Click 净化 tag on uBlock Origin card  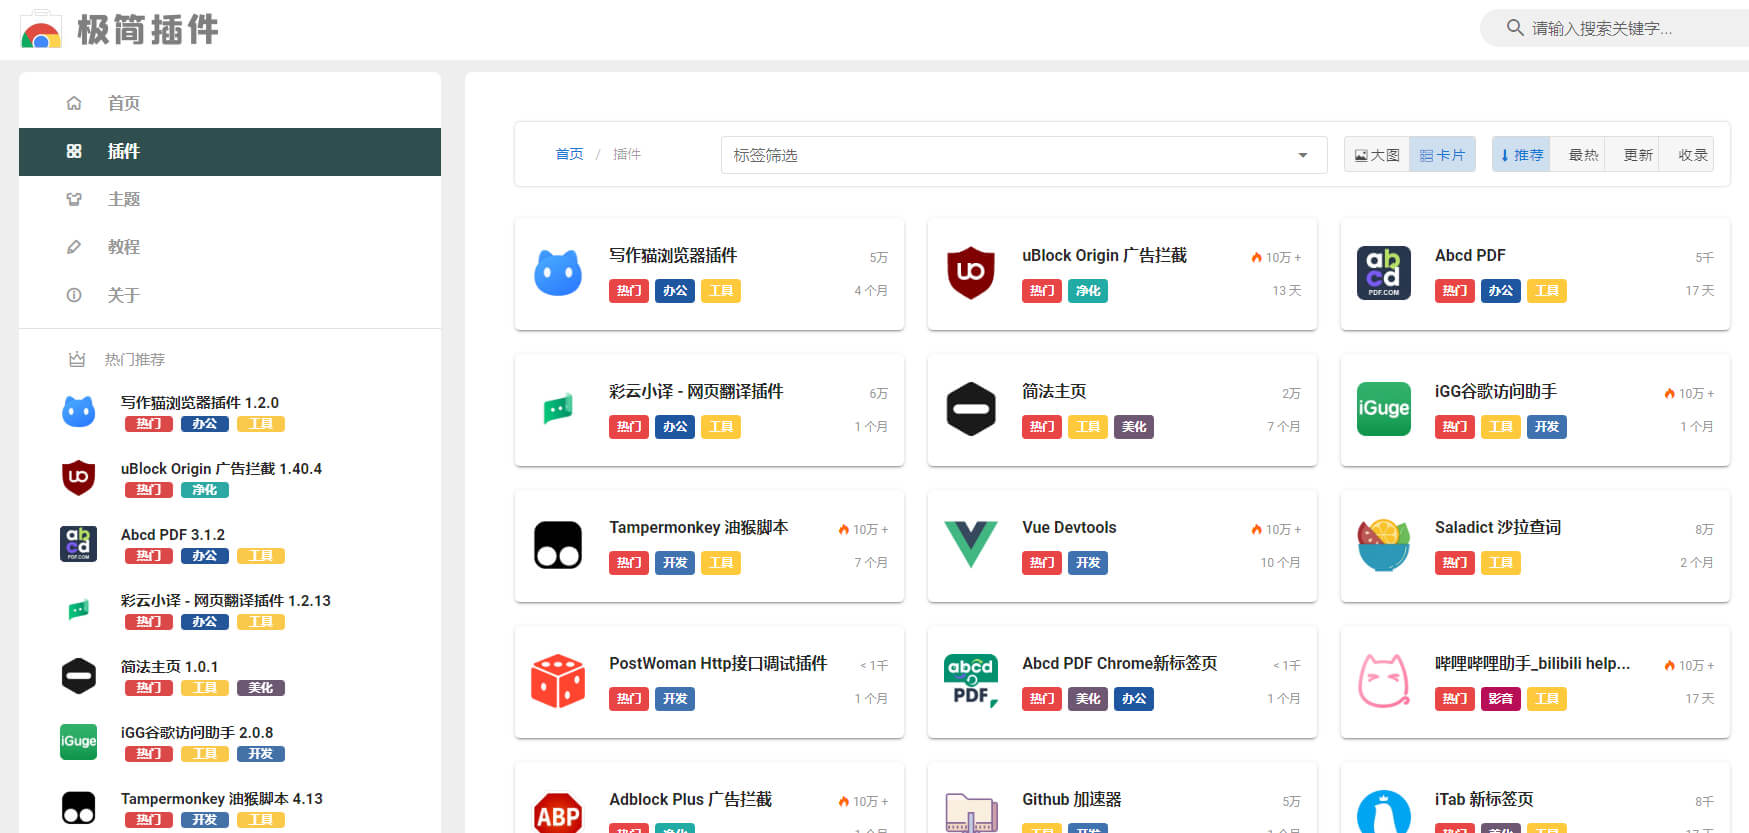pyautogui.click(x=1087, y=291)
